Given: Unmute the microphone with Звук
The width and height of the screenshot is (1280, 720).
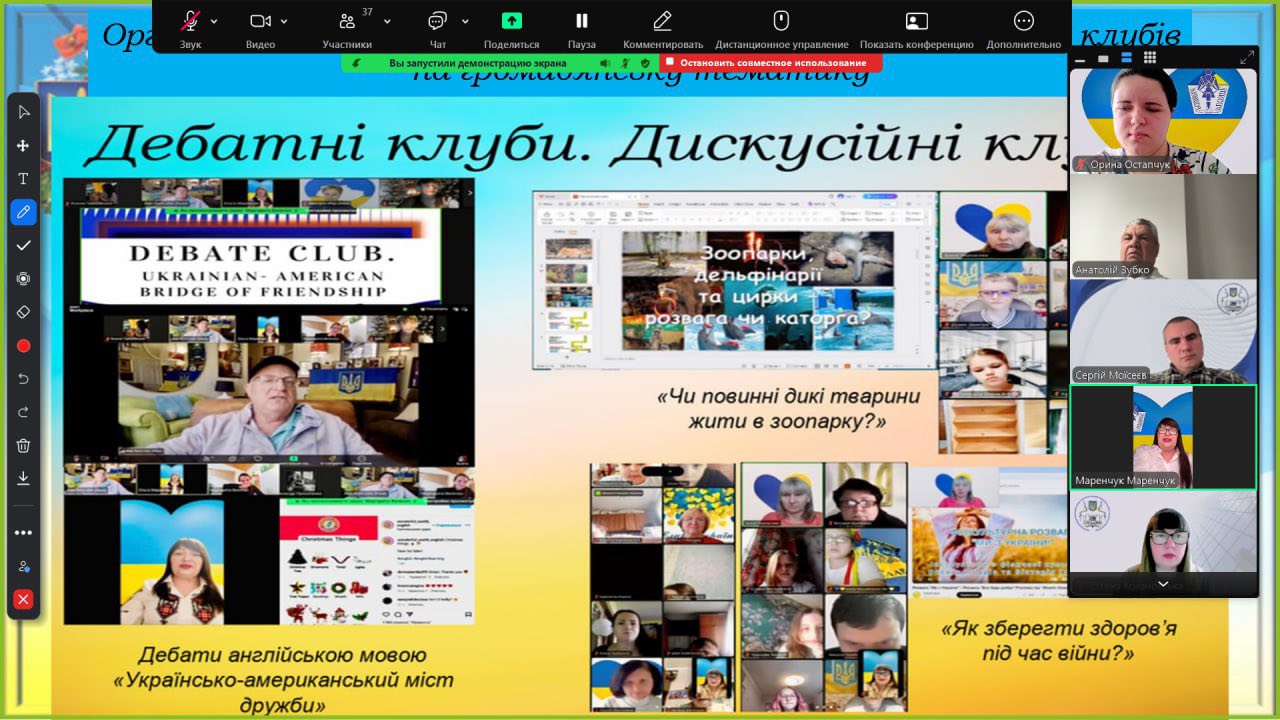Looking at the screenshot, I should [190, 28].
